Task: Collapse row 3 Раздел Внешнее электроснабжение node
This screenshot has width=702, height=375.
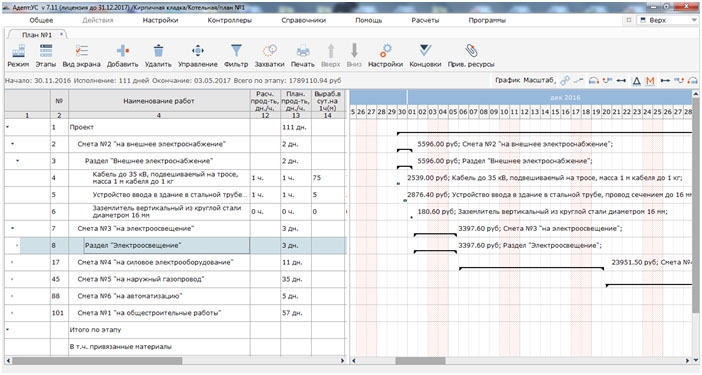Action: coord(17,161)
